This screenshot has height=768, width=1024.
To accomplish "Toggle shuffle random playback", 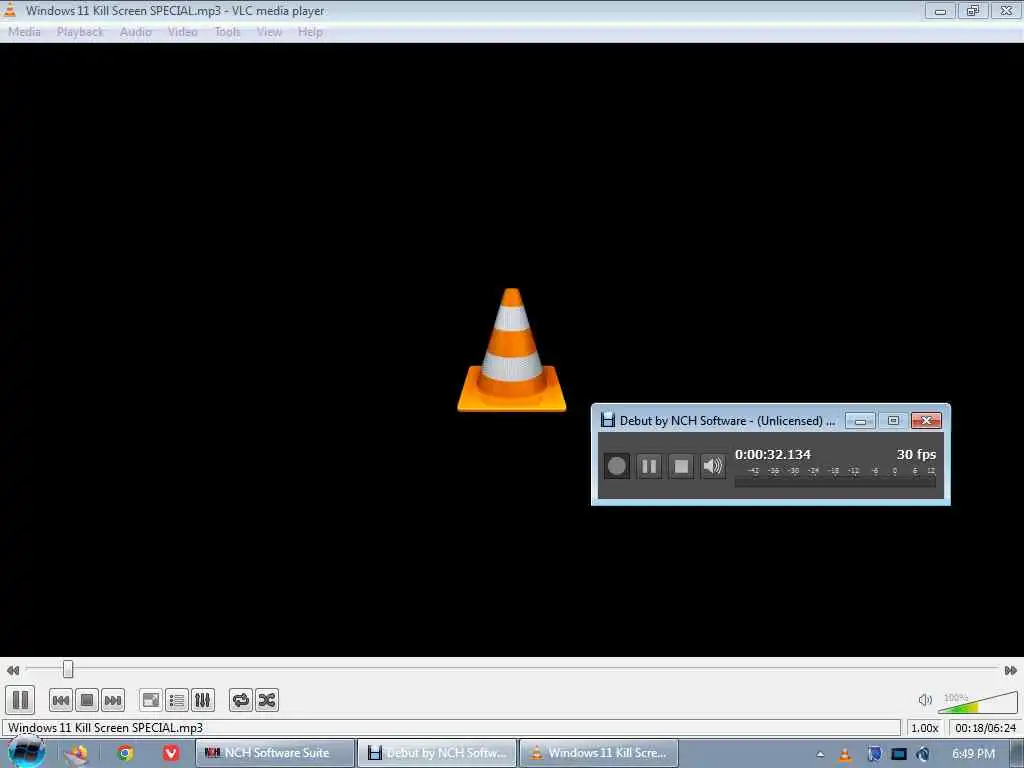I will pos(267,700).
